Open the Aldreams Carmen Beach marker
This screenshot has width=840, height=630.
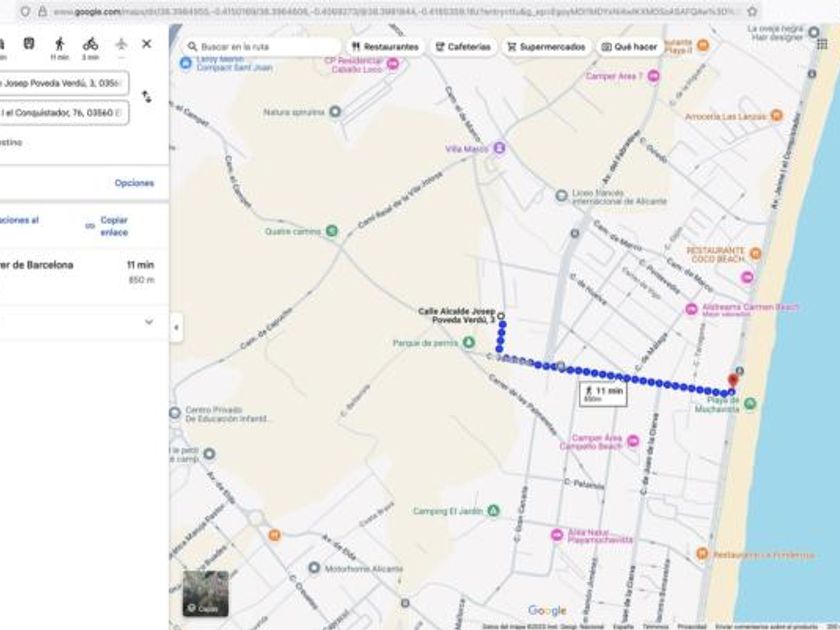pyautogui.click(x=692, y=309)
